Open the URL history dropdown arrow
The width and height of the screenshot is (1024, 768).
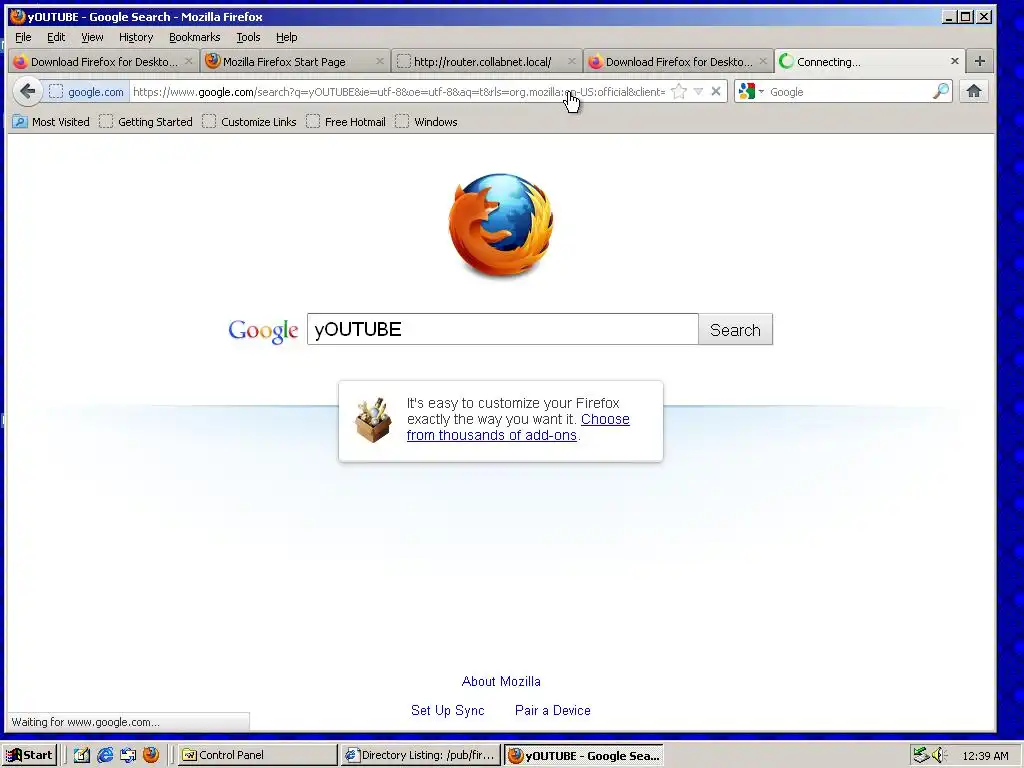click(x=698, y=91)
